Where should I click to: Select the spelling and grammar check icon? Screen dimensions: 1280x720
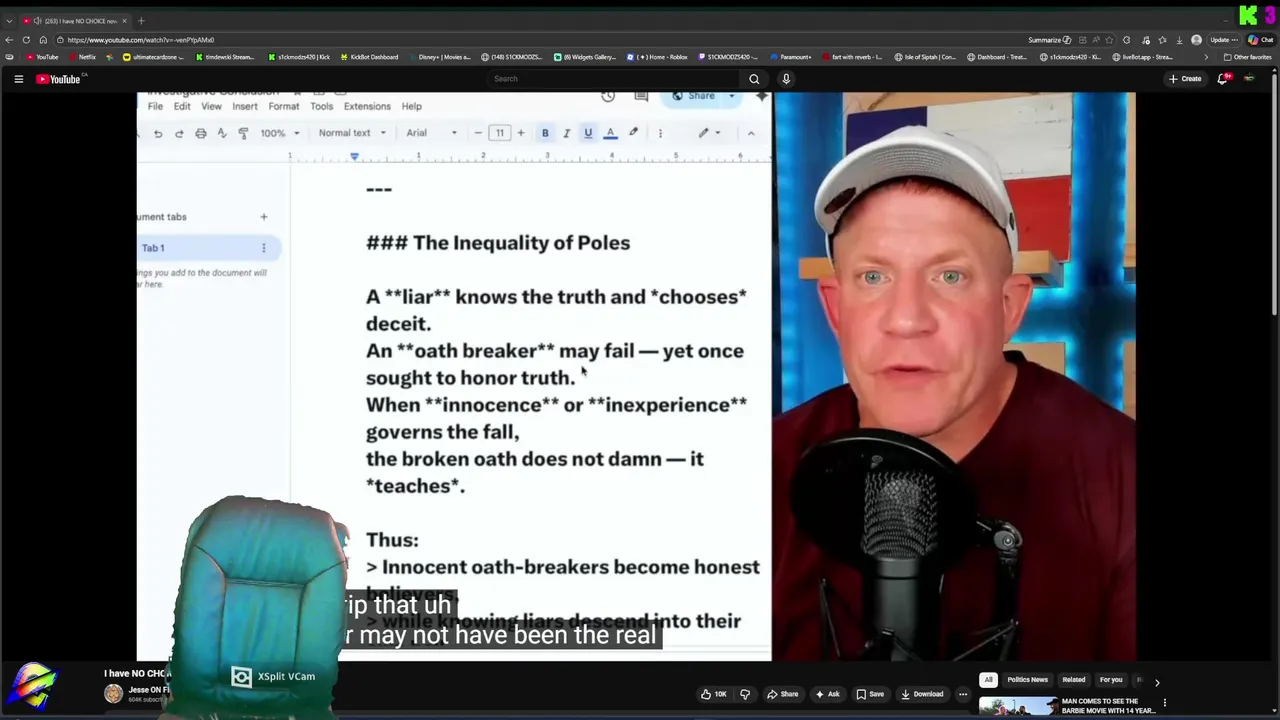click(222, 133)
